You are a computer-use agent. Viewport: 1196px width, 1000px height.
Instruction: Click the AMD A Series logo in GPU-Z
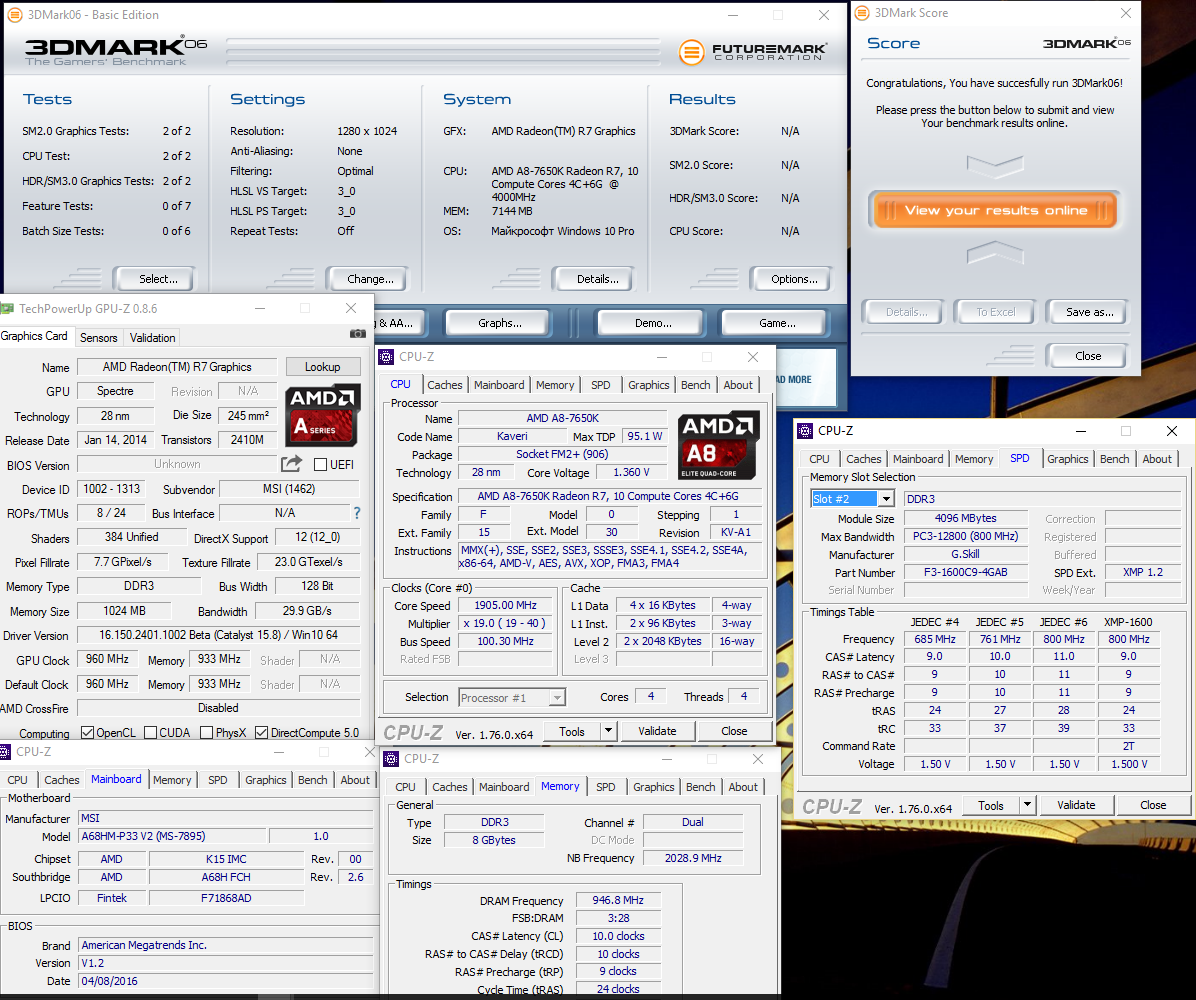(x=323, y=416)
